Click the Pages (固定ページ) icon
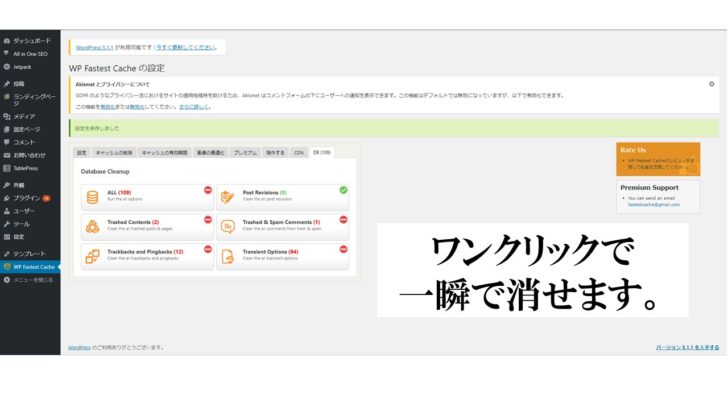The width and height of the screenshot is (728, 410). coord(6,130)
